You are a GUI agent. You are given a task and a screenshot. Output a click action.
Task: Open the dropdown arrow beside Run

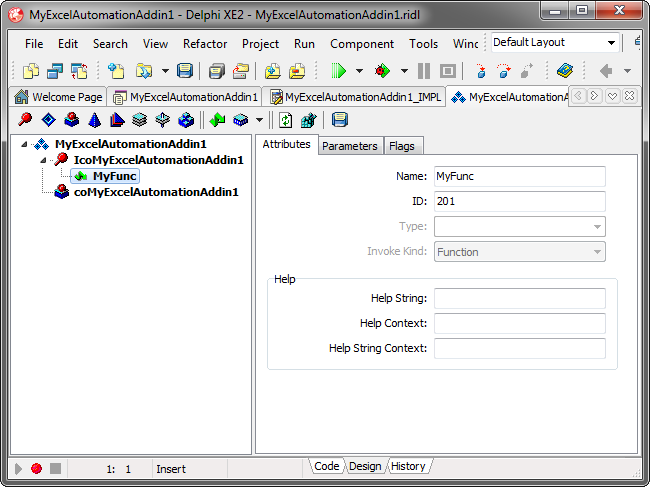[359, 71]
